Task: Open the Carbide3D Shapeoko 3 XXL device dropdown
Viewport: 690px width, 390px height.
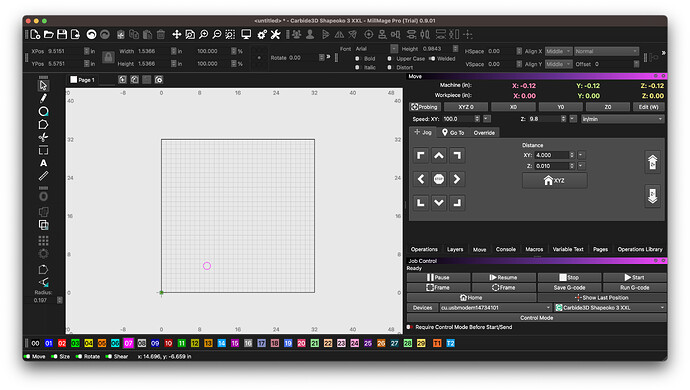Action: (610, 308)
